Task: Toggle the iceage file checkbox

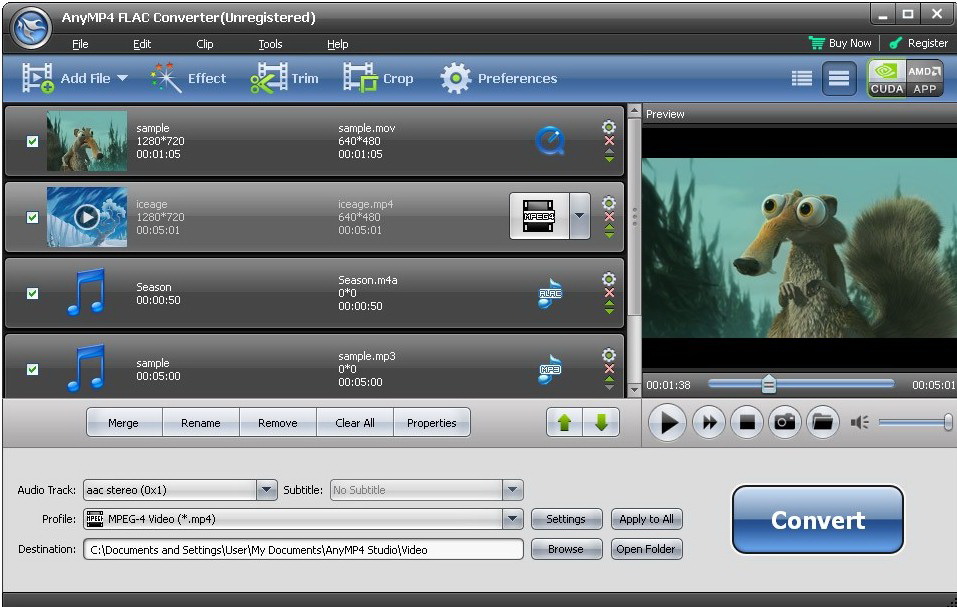Action: tap(32, 217)
